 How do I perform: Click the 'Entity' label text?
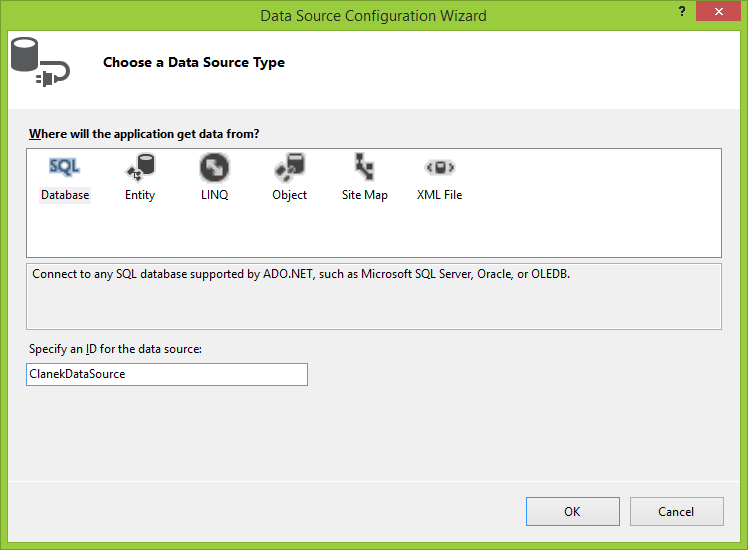(x=140, y=195)
